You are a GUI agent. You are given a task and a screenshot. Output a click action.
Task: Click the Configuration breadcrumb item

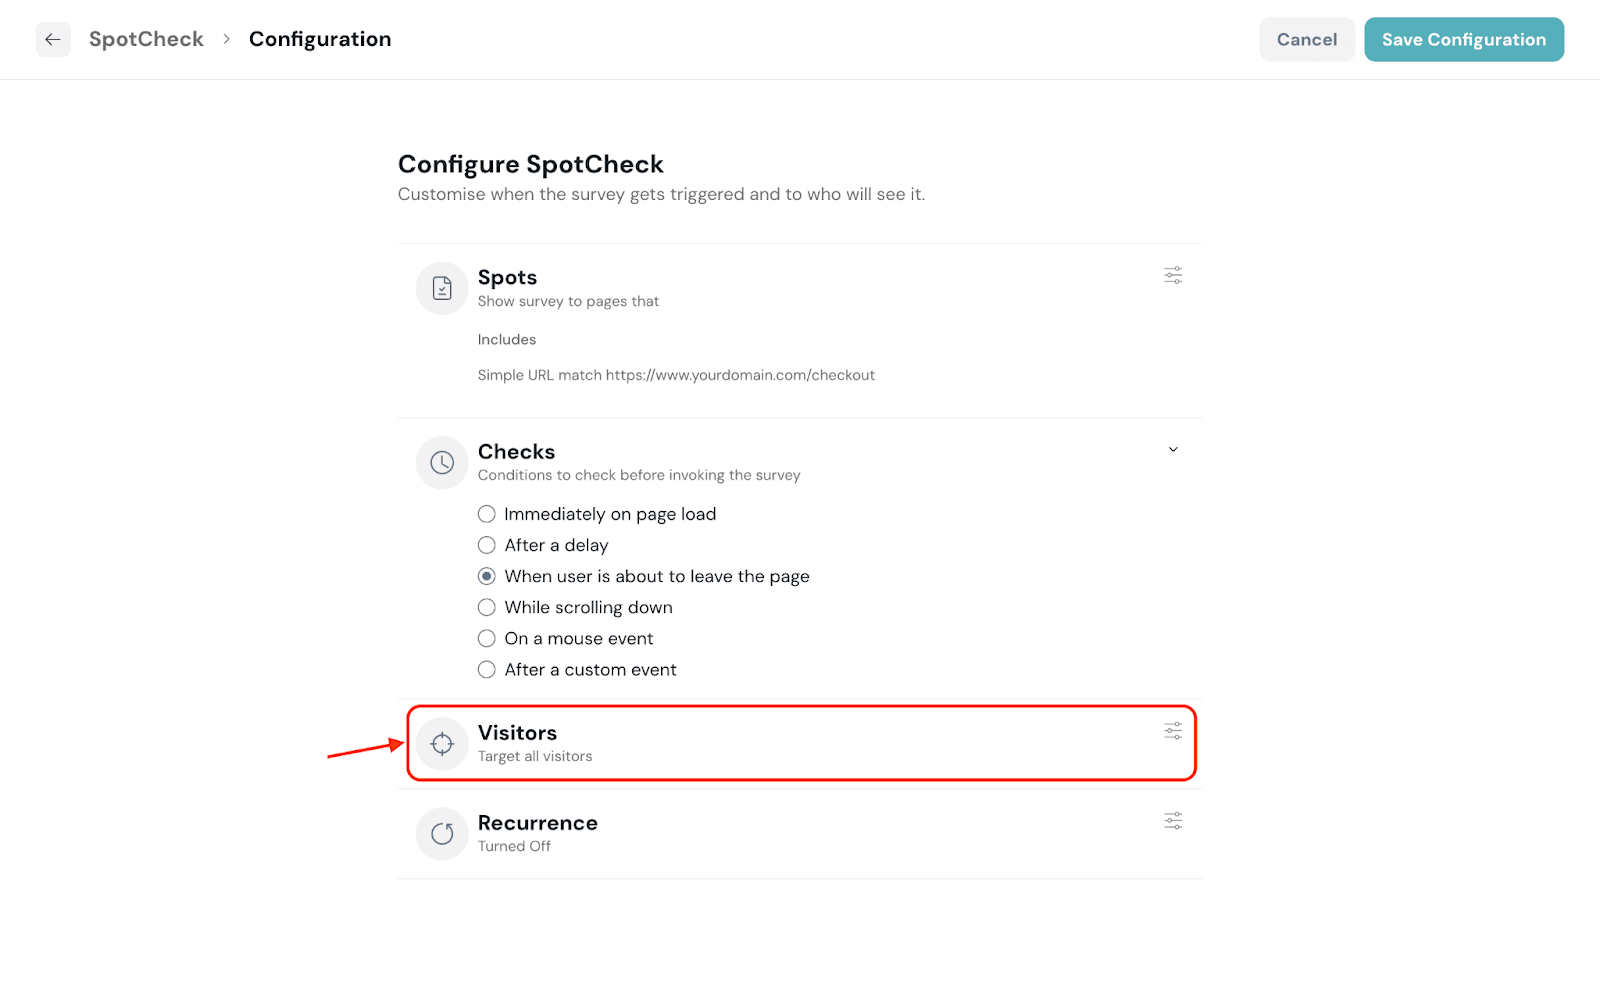click(x=320, y=39)
